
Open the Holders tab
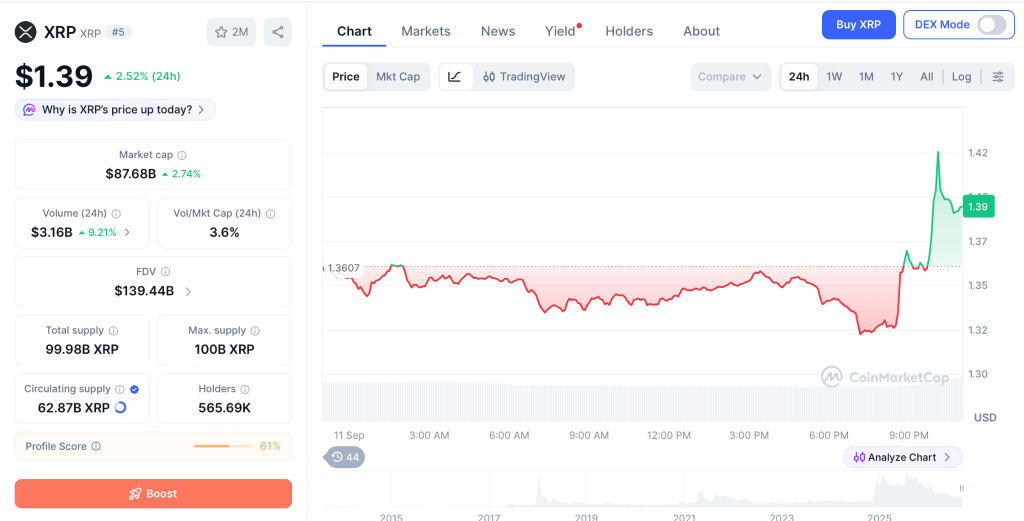tap(629, 31)
